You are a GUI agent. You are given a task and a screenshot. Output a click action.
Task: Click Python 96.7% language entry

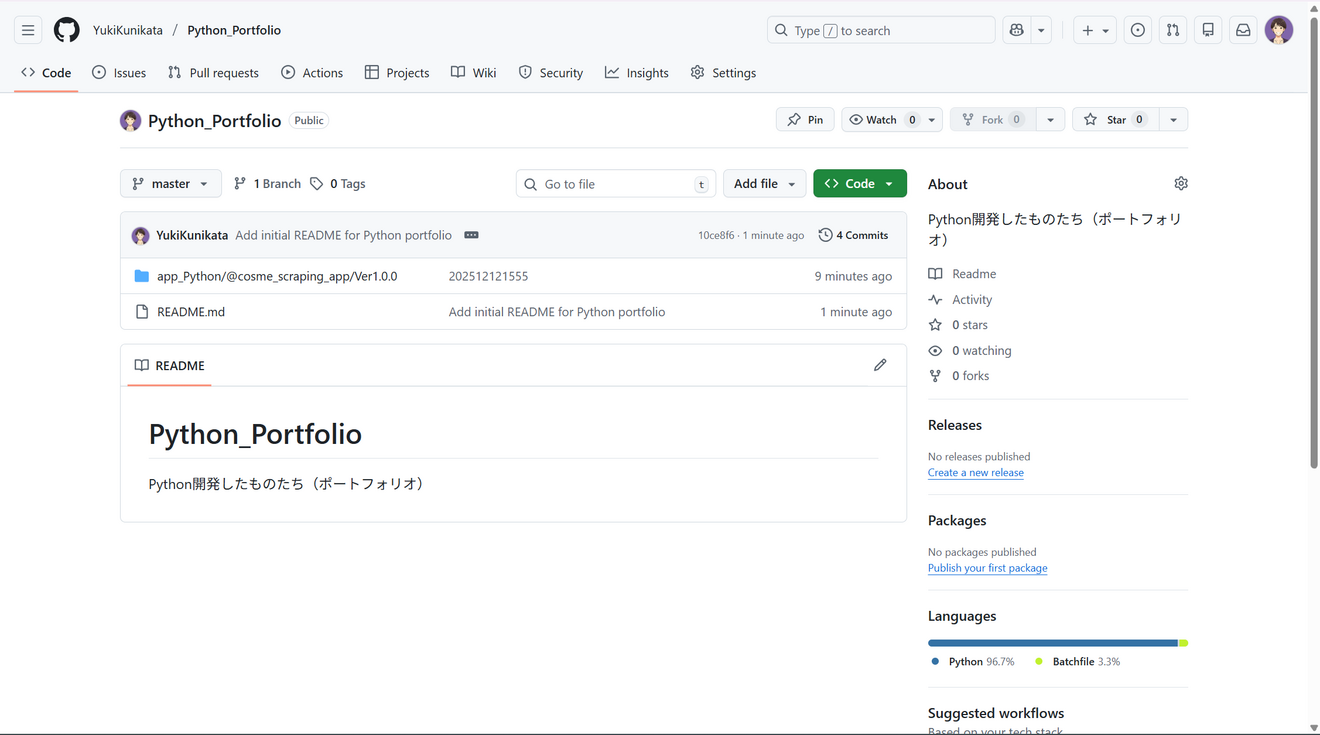point(973,662)
